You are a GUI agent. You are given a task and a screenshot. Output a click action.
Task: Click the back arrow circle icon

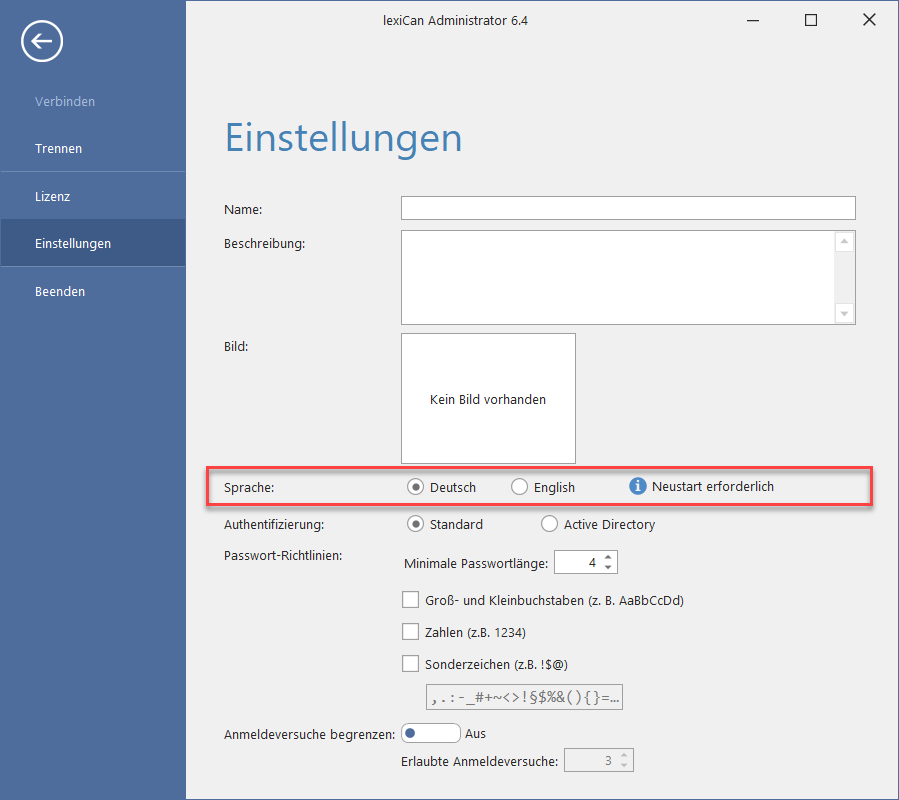point(42,41)
